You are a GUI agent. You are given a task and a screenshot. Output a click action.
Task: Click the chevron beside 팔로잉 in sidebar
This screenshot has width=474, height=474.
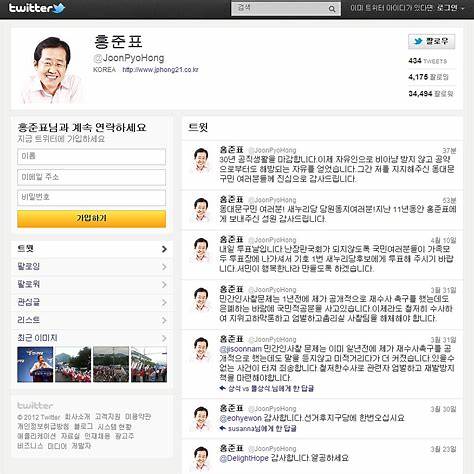pyautogui.click(x=164, y=267)
